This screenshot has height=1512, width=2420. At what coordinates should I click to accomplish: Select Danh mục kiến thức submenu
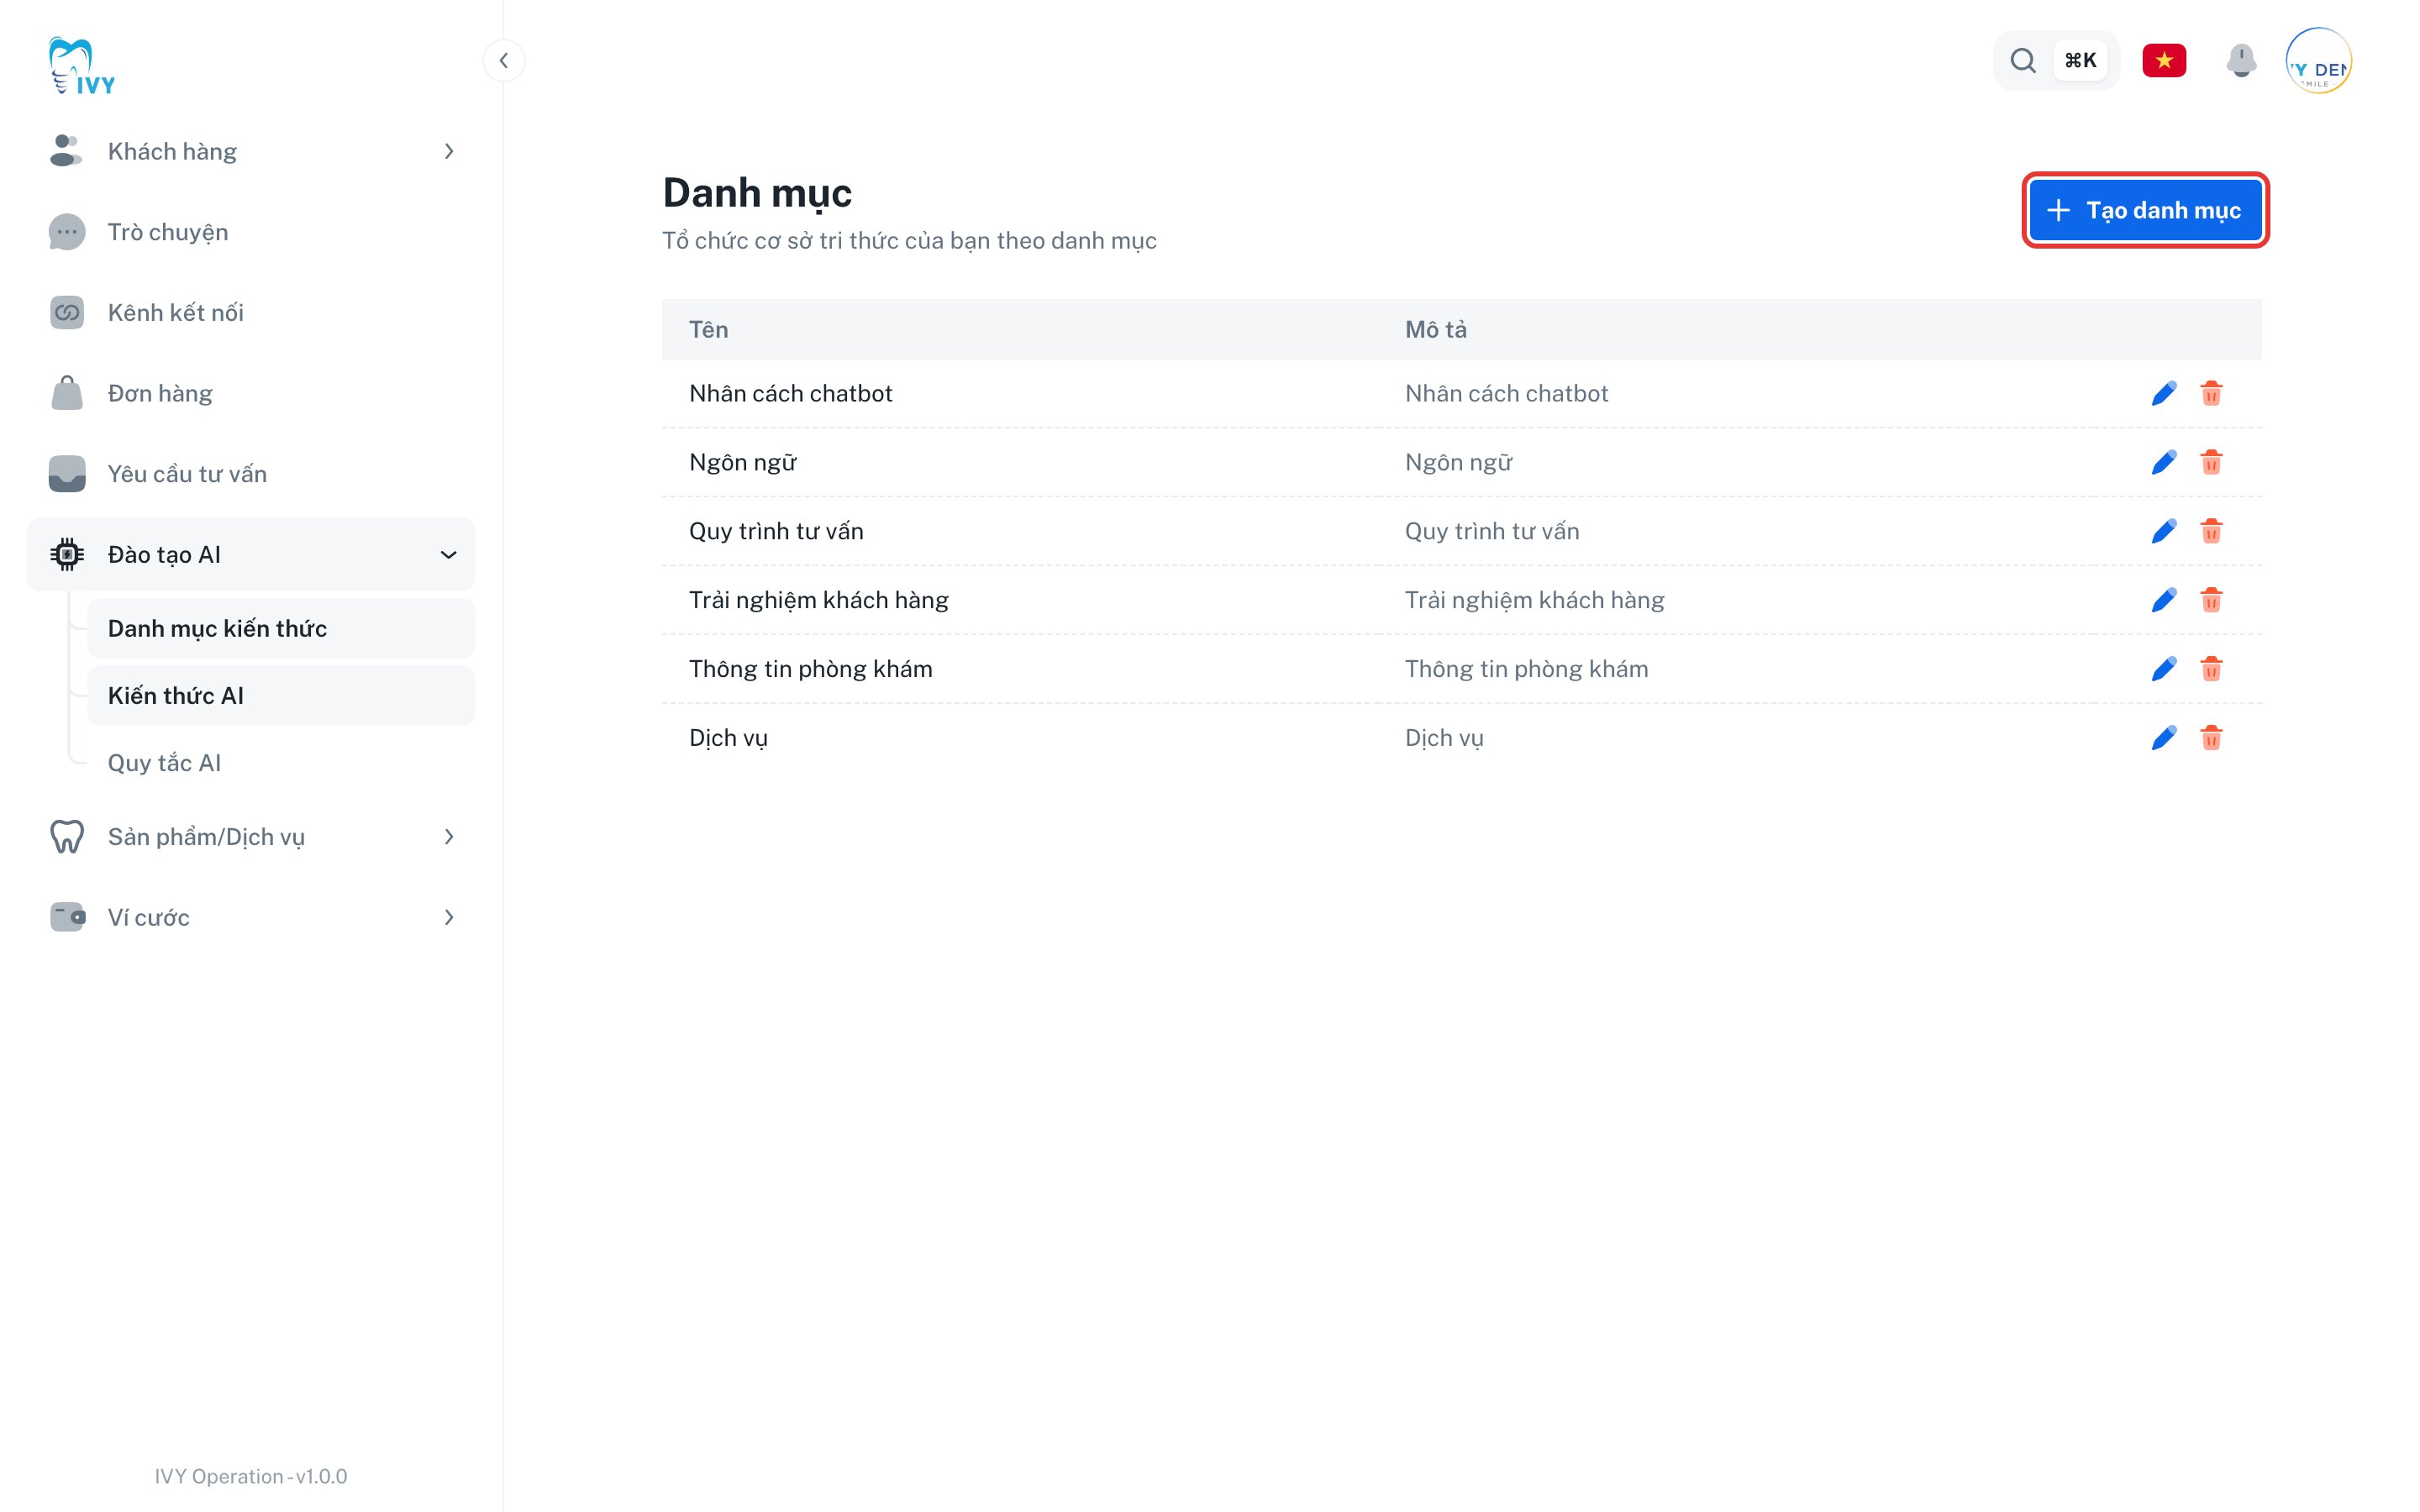pos(281,628)
